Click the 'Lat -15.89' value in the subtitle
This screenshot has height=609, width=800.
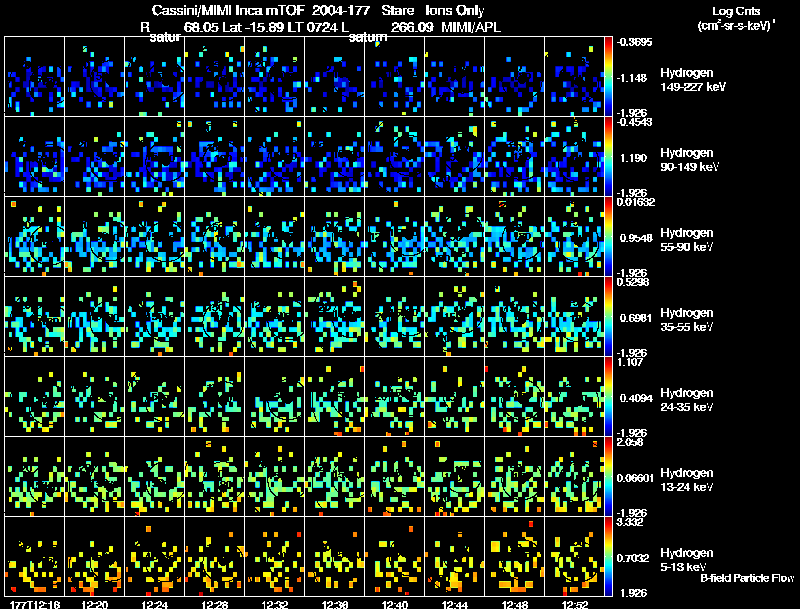pos(253,27)
